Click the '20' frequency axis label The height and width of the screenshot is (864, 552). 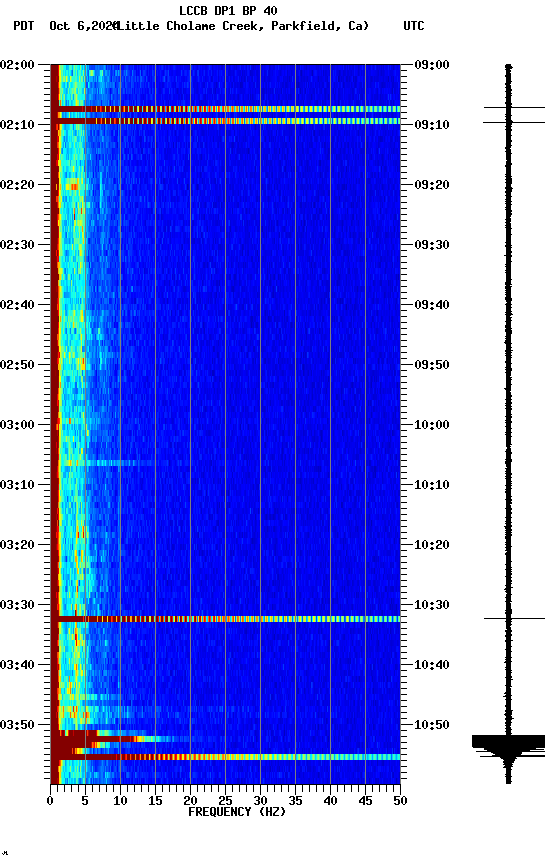pos(190,801)
